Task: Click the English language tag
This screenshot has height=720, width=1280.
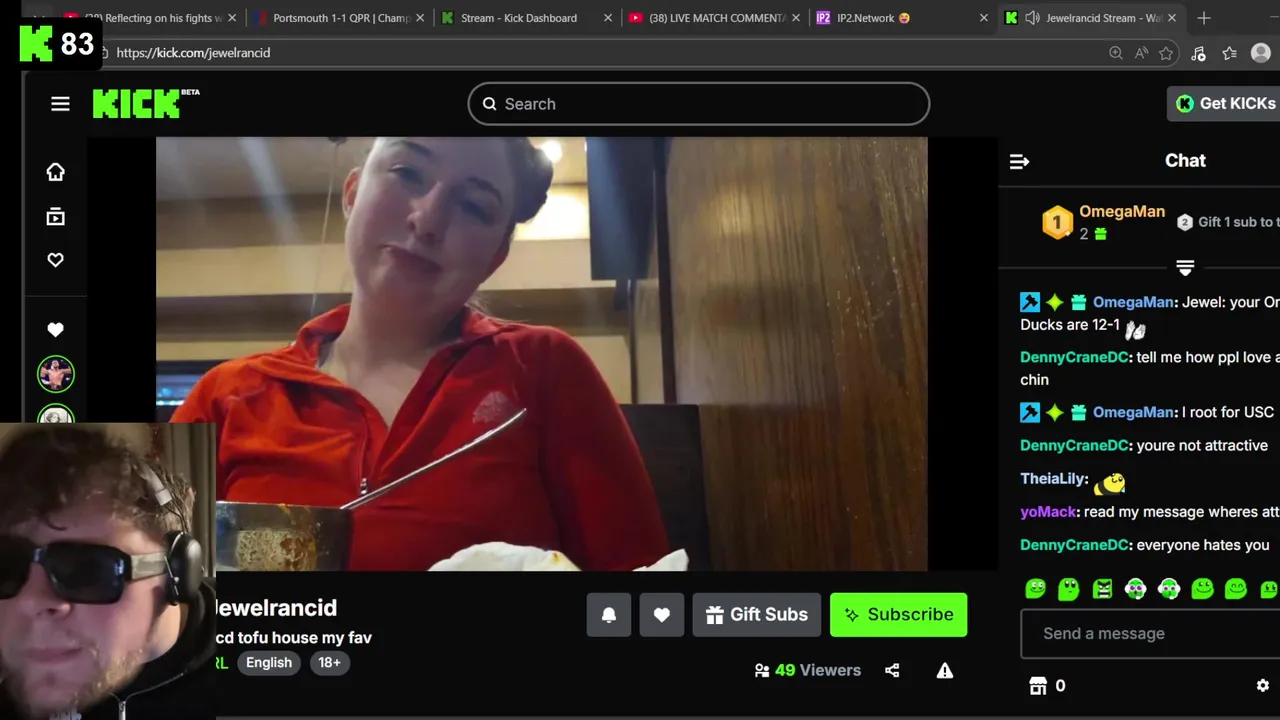Action: pyautogui.click(x=269, y=662)
